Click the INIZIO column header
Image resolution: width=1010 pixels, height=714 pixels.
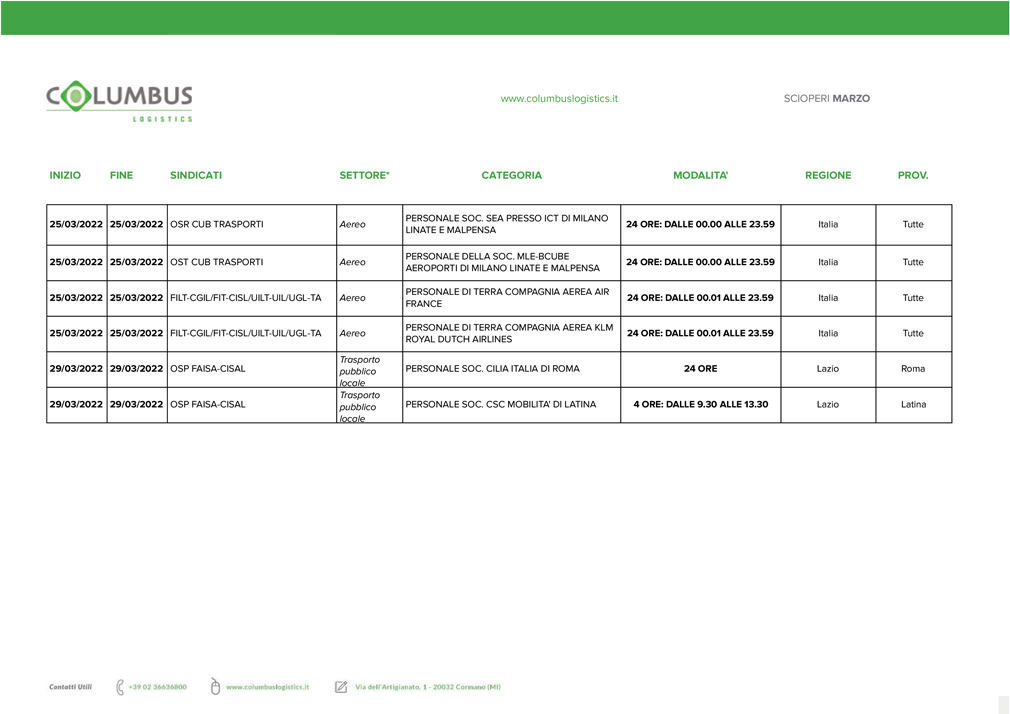coord(65,175)
